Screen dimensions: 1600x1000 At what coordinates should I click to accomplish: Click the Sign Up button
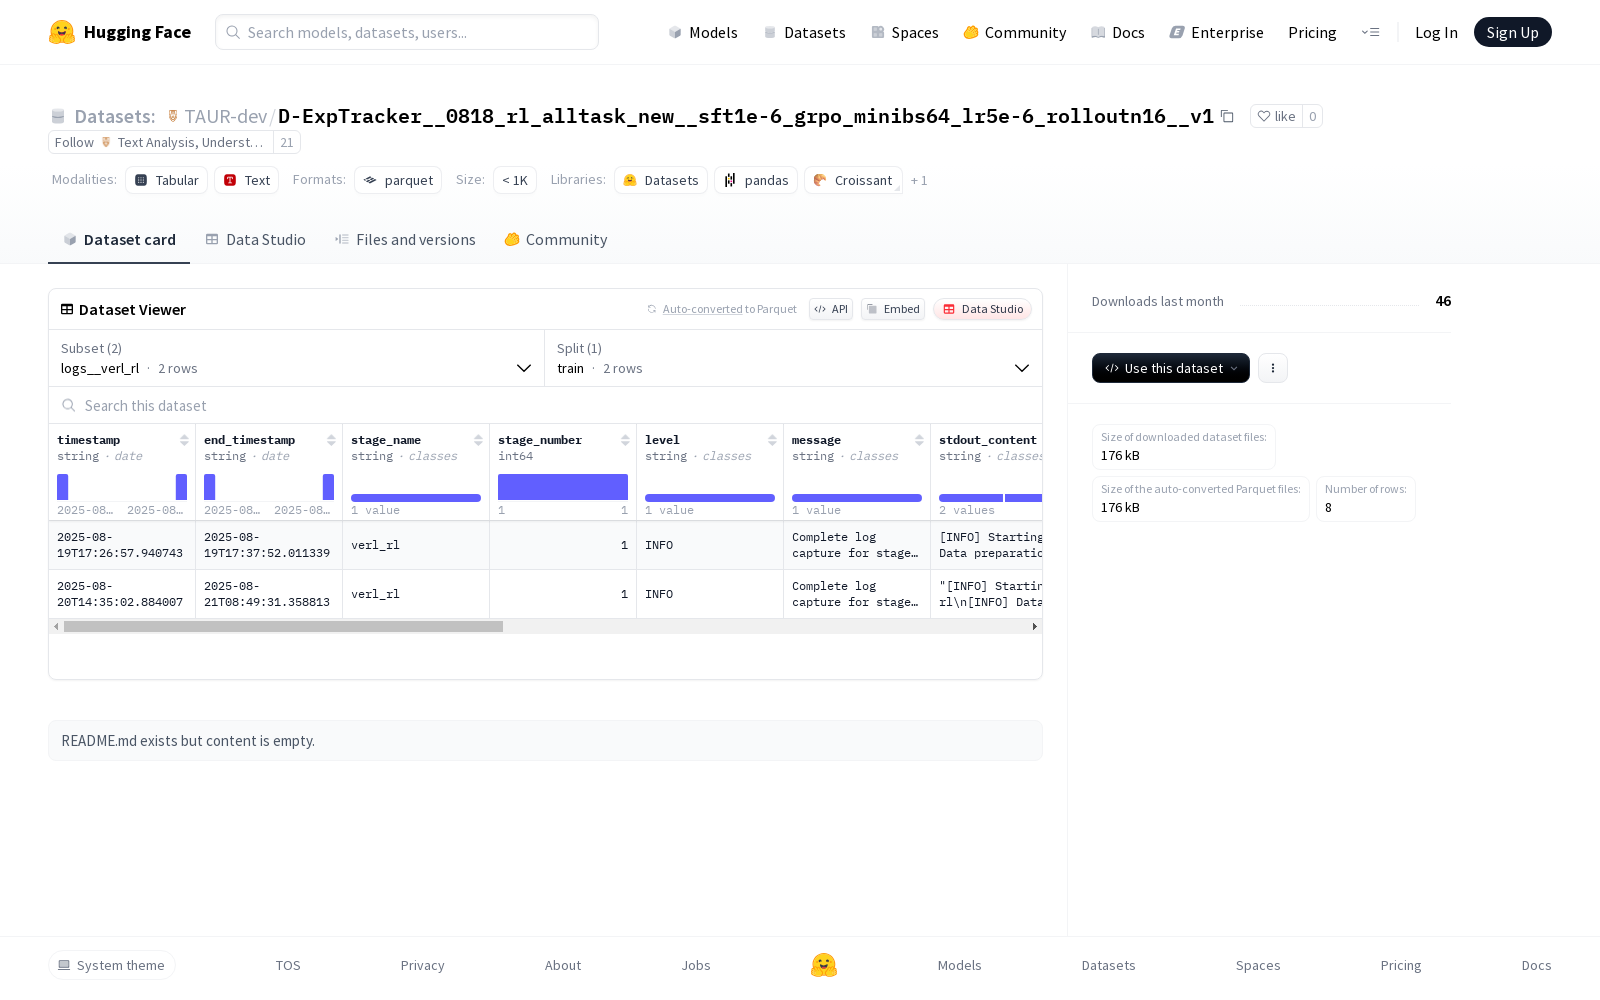point(1512,32)
